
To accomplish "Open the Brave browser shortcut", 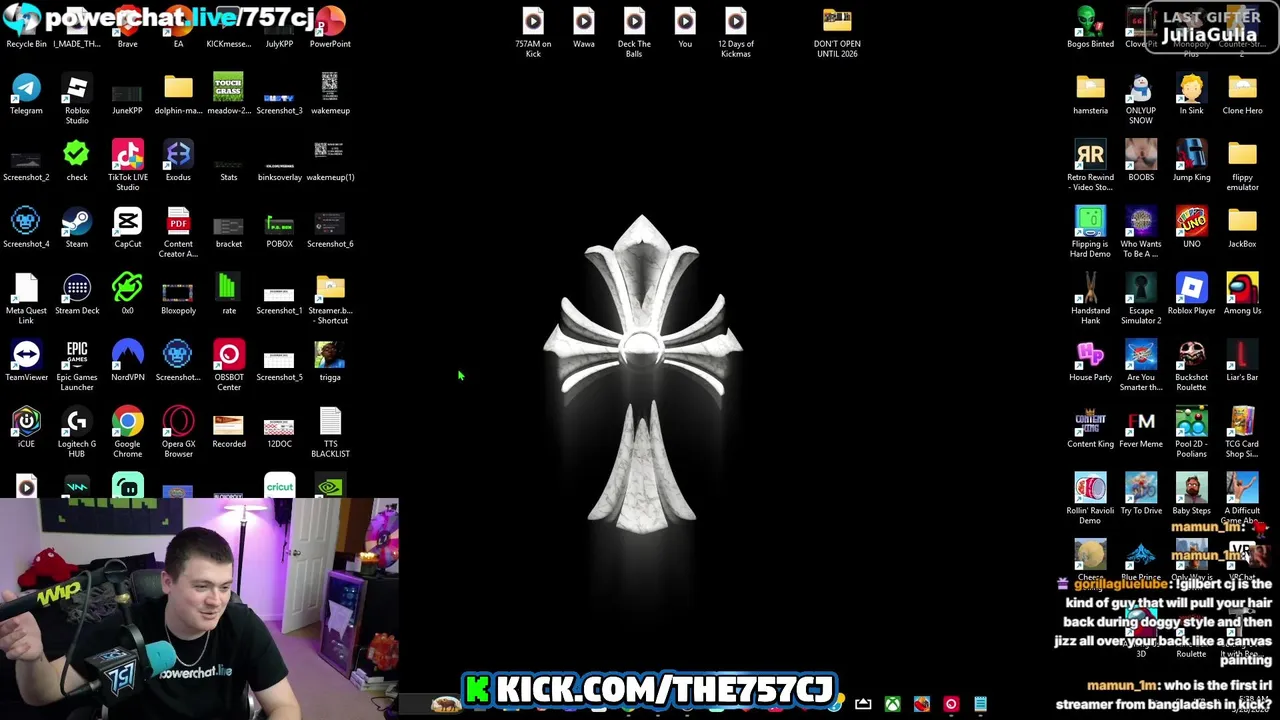I will (127, 27).
